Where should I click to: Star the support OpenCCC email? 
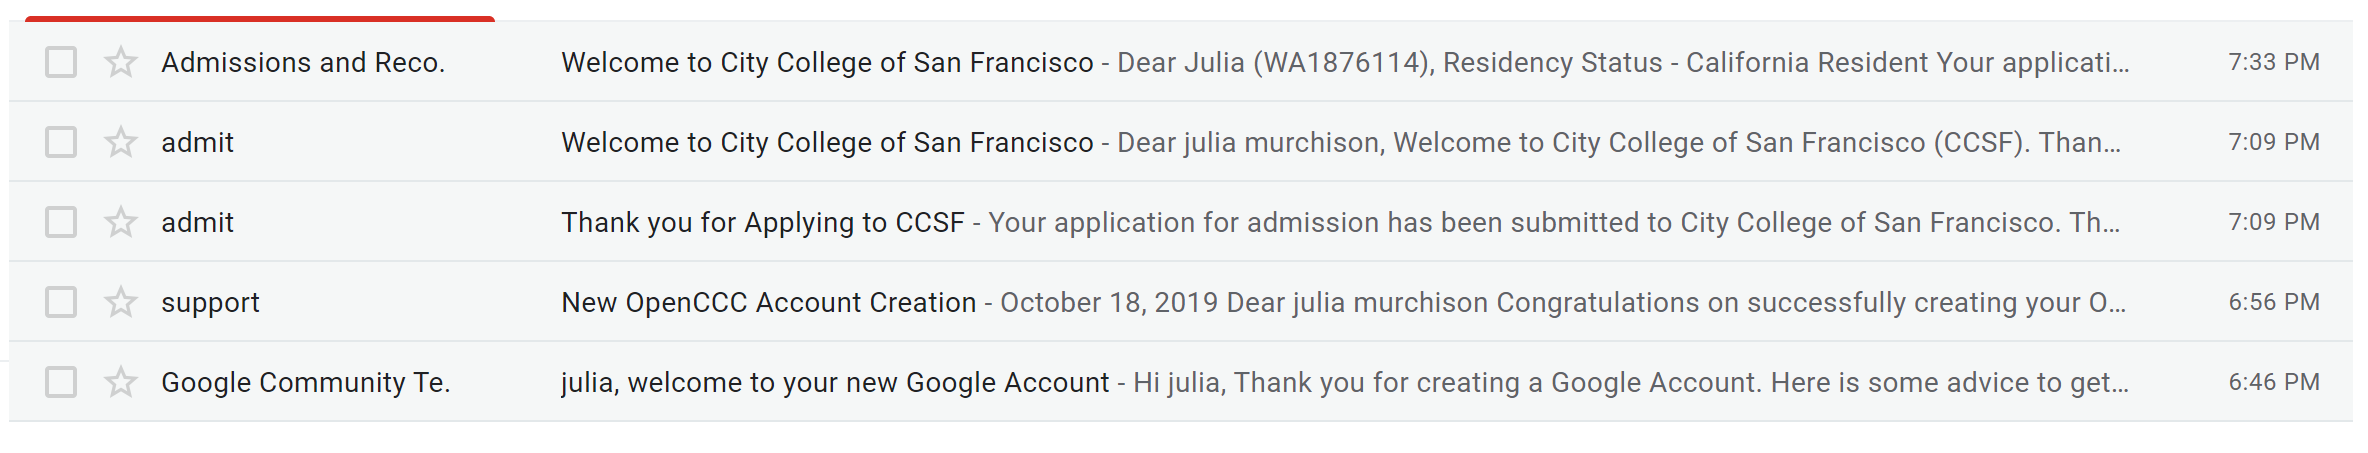(121, 302)
